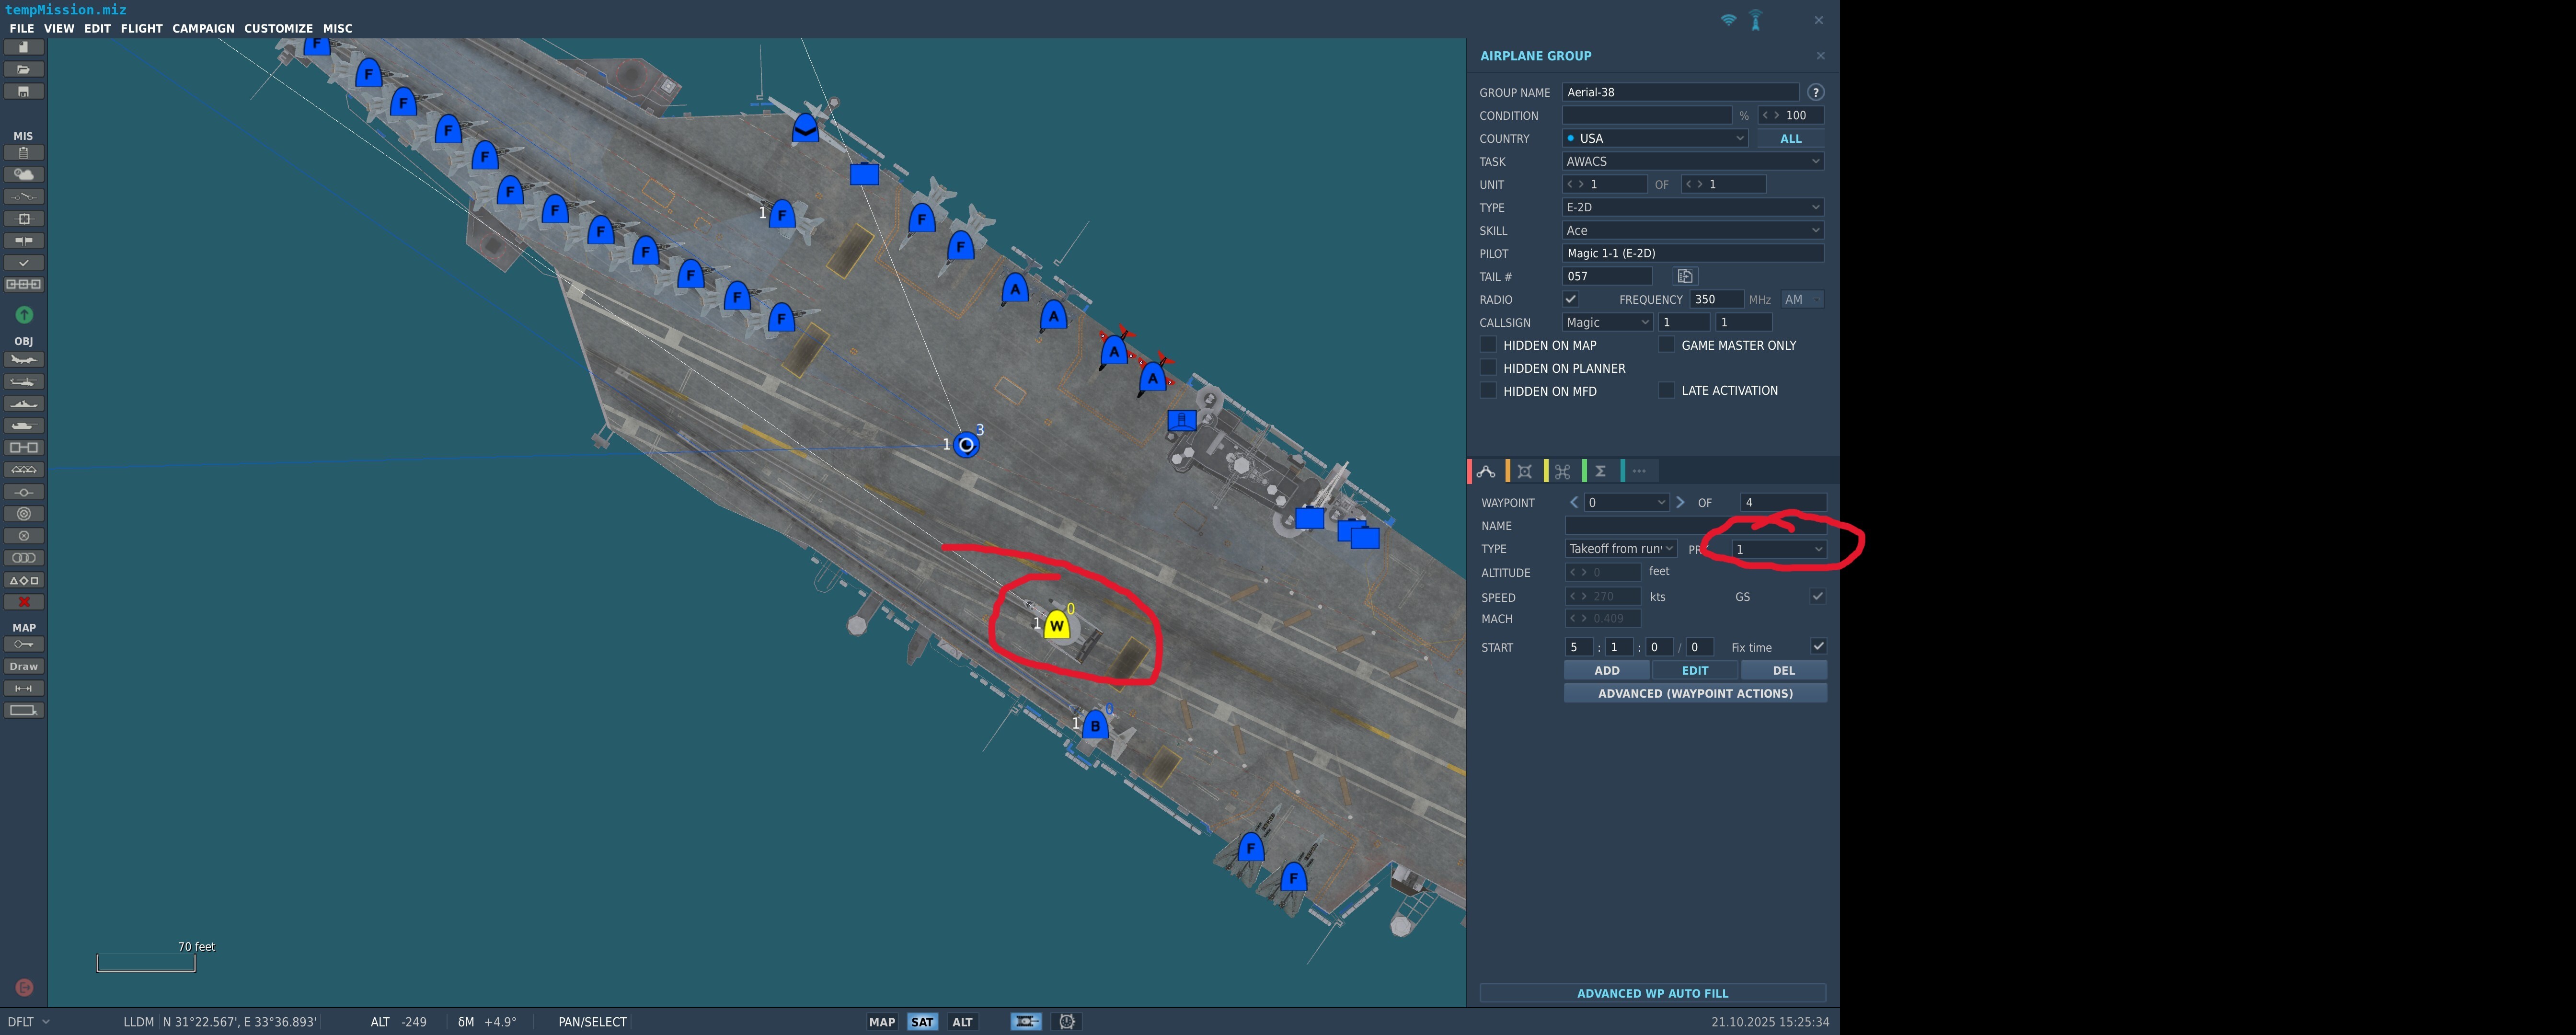The height and width of the screenshot is (1035, 2576).
Task: Toggle the LATE ACTIVATION checkbox
Action: 1666,391
